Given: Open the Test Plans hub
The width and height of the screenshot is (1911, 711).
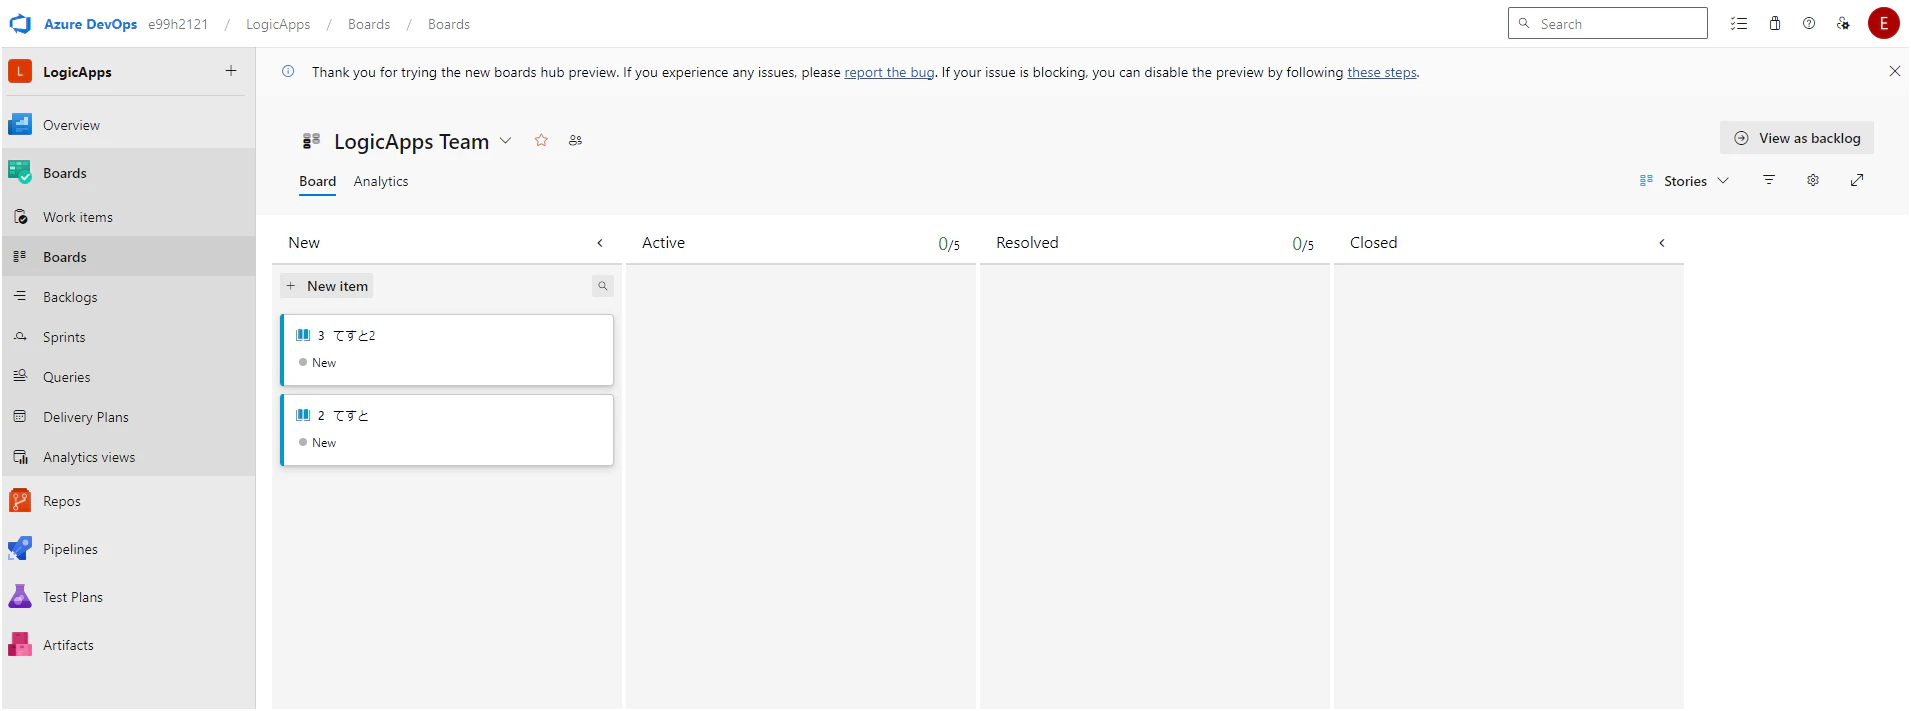Looking at the screenshot, I should (x=128, y=597).
